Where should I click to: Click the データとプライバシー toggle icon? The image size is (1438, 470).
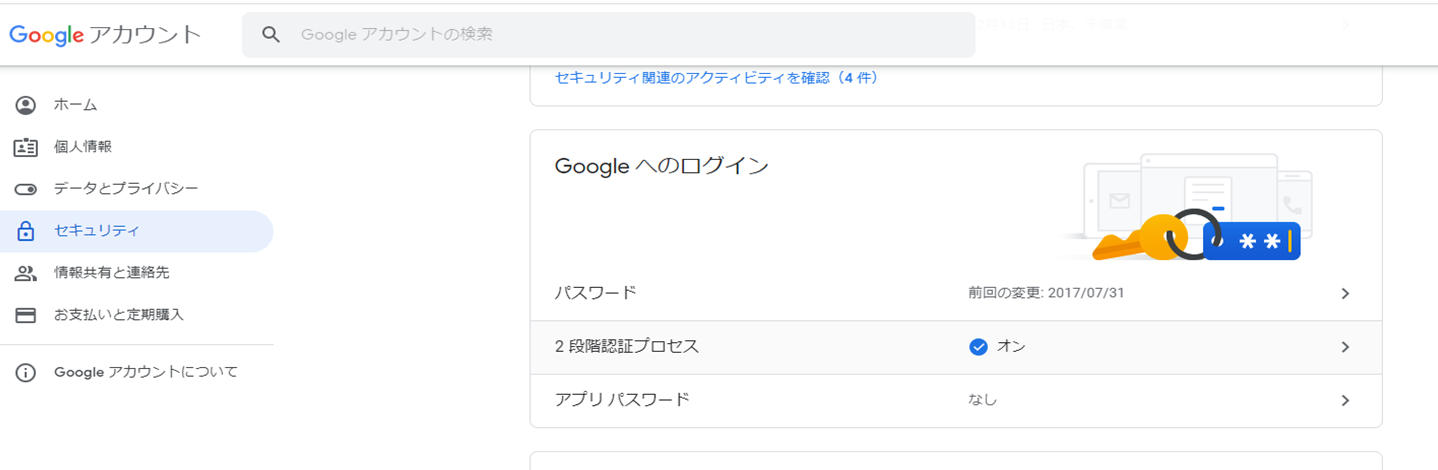(26, 189)
